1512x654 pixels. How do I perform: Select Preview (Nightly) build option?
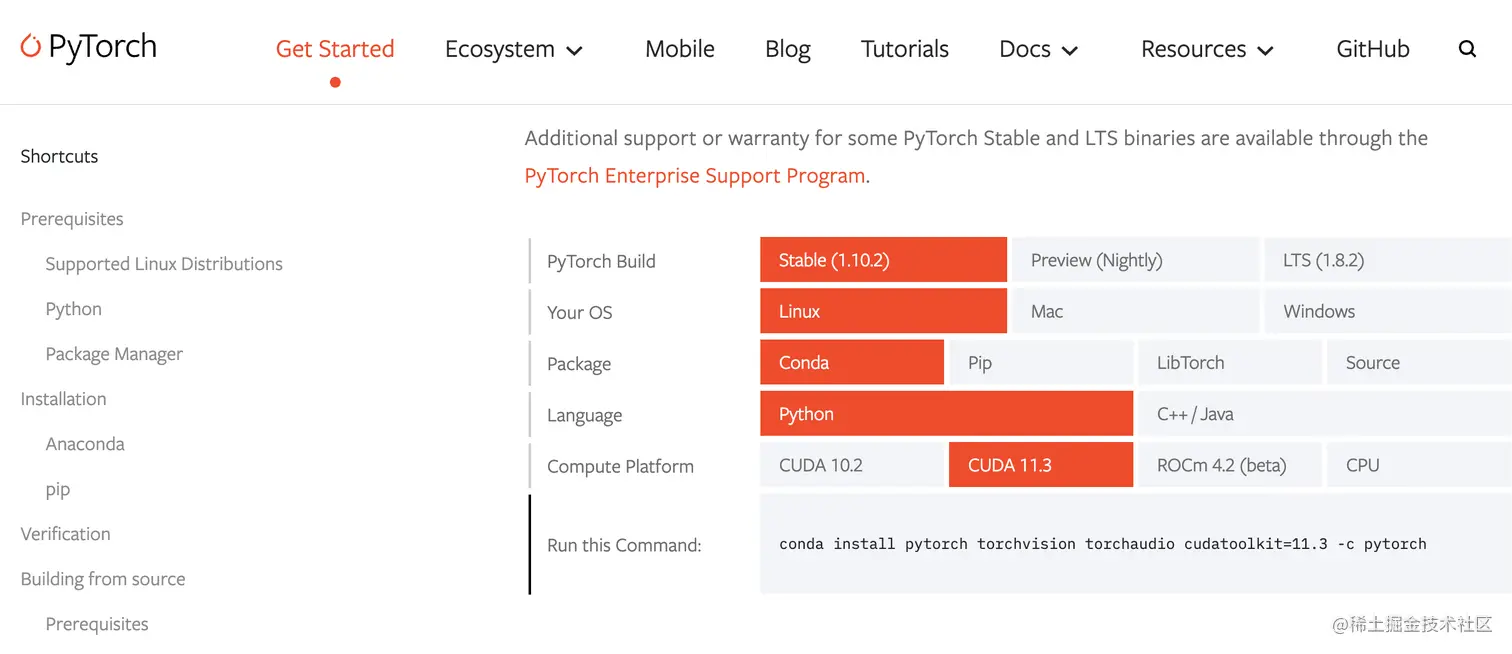(x=1135, y=260)
